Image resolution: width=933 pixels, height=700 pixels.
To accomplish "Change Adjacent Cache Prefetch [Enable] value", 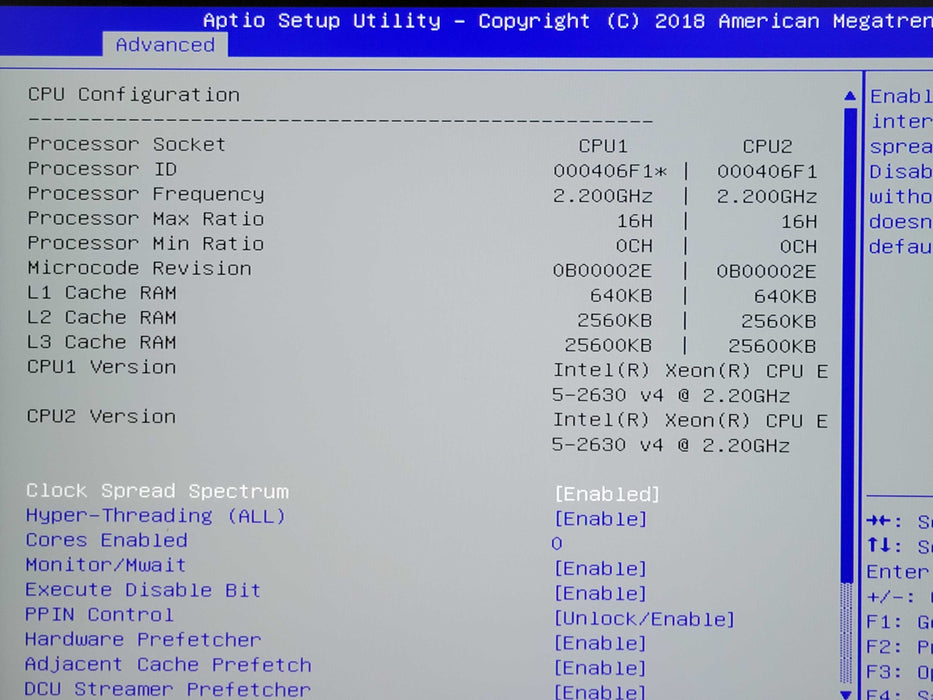I will point(600,668).
